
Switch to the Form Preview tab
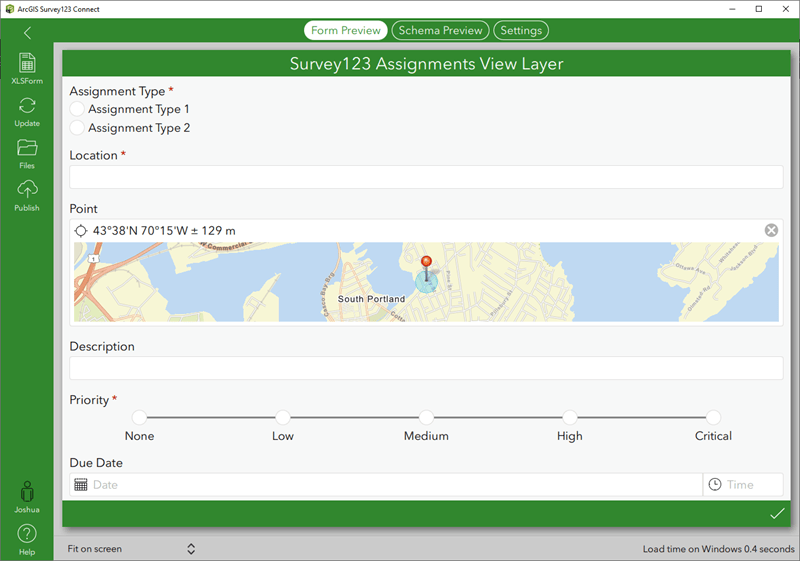pyautogui.click(x=346, y=30)
